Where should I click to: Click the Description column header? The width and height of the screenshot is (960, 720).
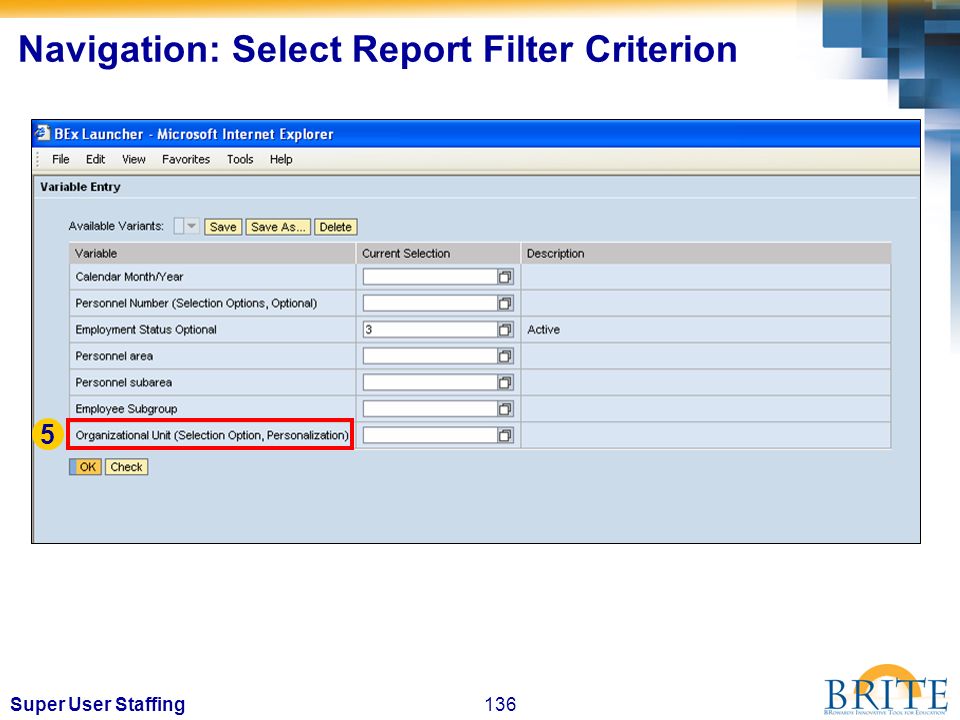click(x=706, y=253)
